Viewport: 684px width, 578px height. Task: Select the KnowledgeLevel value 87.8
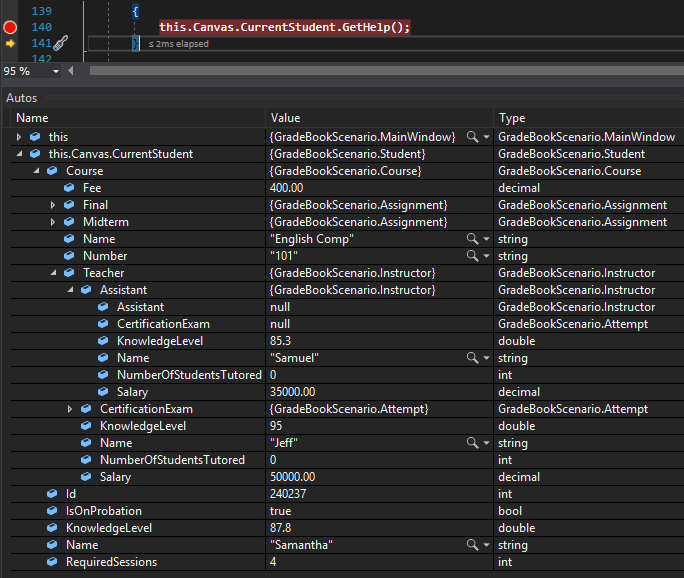tap(280, 528)
